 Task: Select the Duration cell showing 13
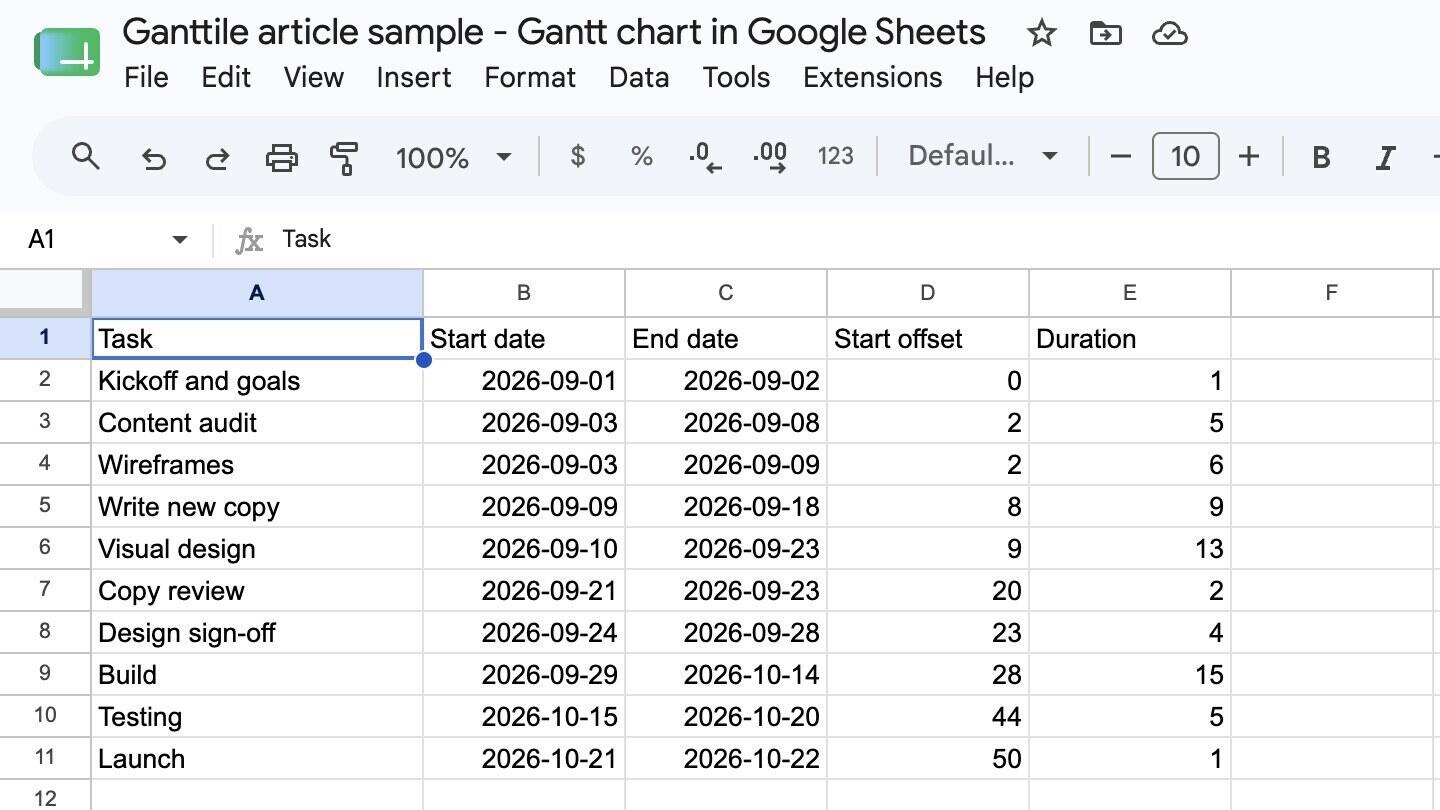tap(1130, 548)
